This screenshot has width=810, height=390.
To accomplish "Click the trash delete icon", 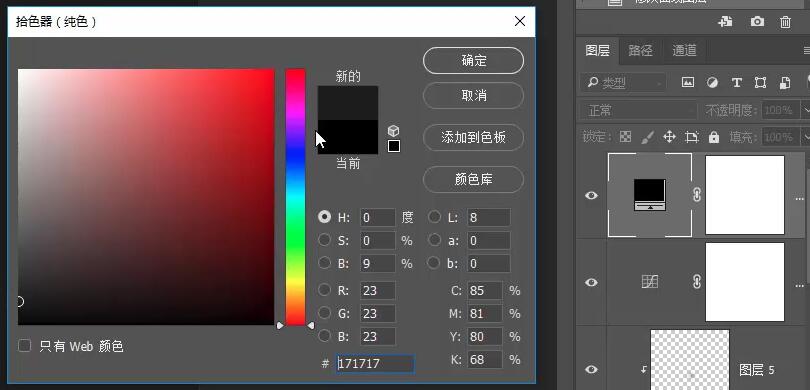I will point(785,22).
